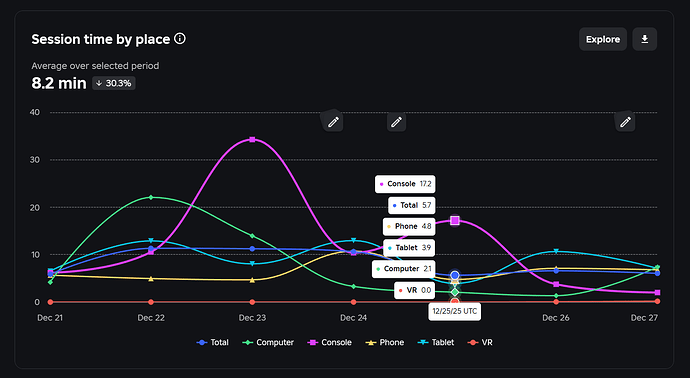Select the Computer data point on Dec 24
This screenshot has height=378, width=690.
click(x=353, y=286)
